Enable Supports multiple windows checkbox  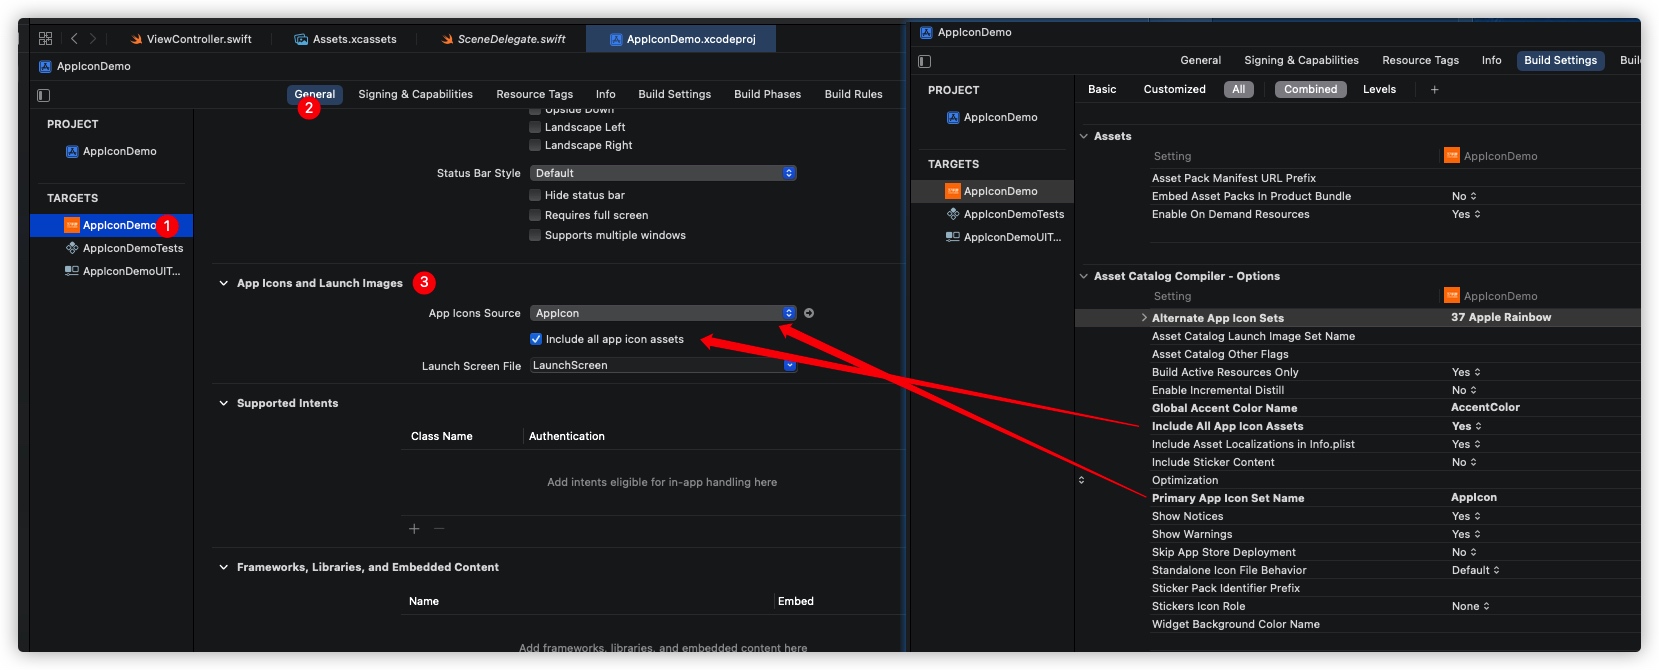tap(535, 235)
